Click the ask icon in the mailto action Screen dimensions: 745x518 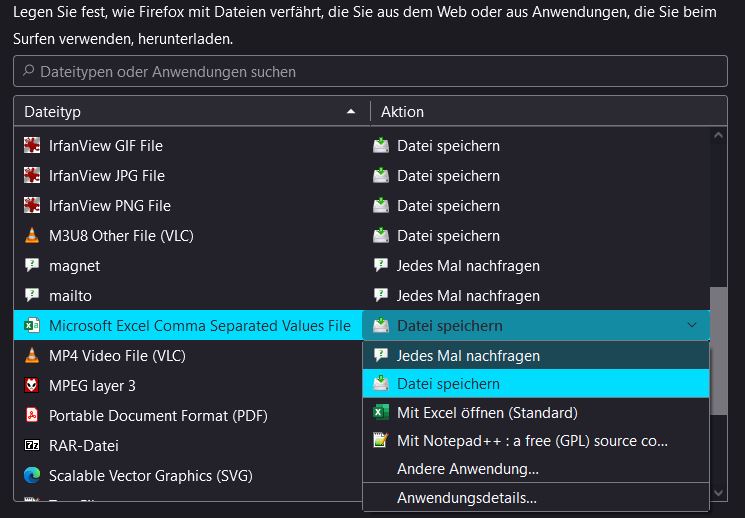(381, 295)
